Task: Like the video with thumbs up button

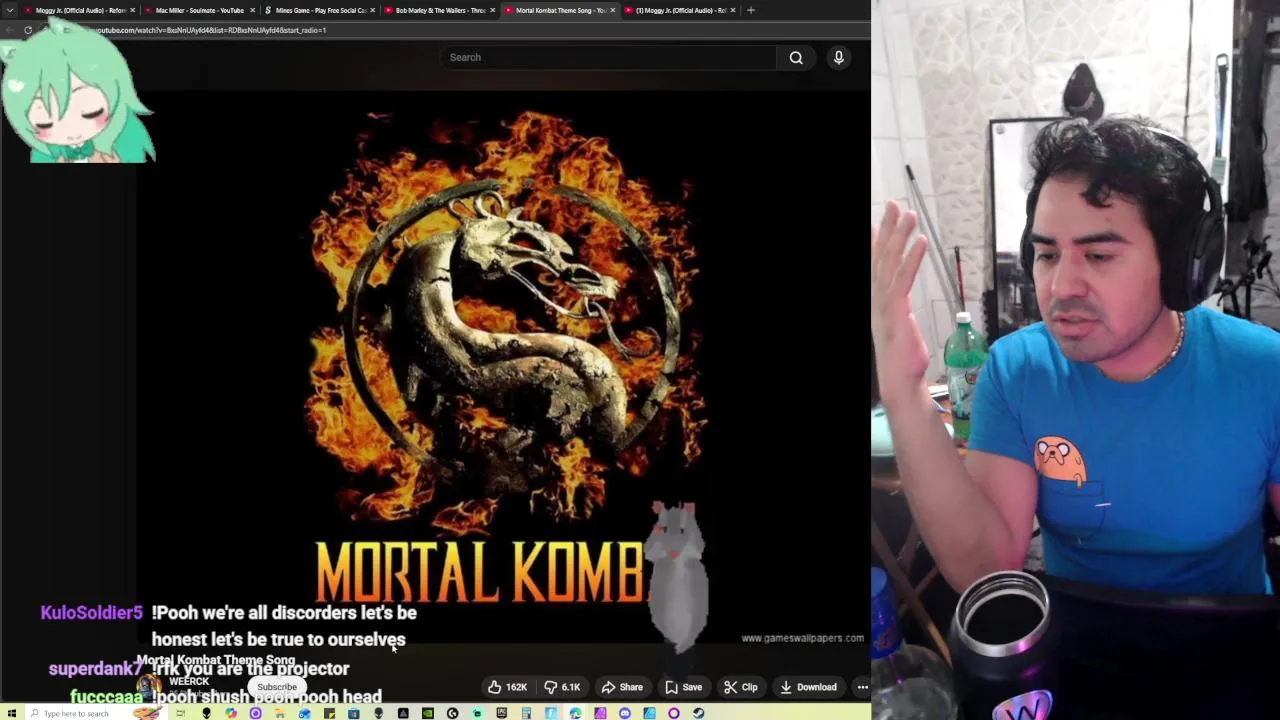Action: (x=507, y=687)
